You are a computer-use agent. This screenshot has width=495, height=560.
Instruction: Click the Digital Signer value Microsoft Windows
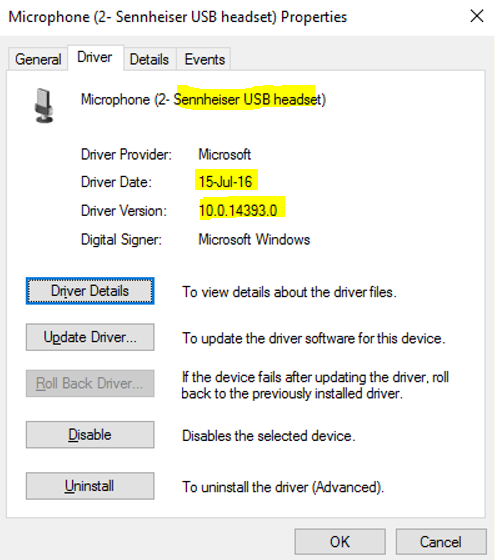click(x=254, y=240)
